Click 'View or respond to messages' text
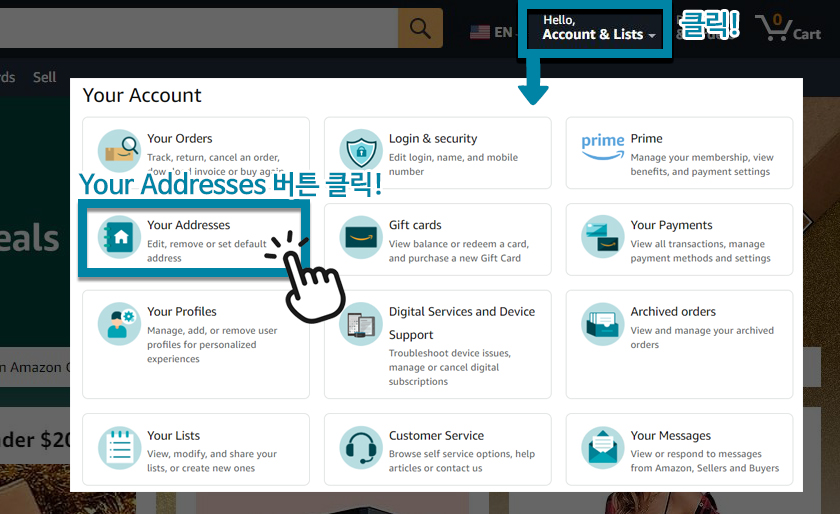 pos(704,460)
